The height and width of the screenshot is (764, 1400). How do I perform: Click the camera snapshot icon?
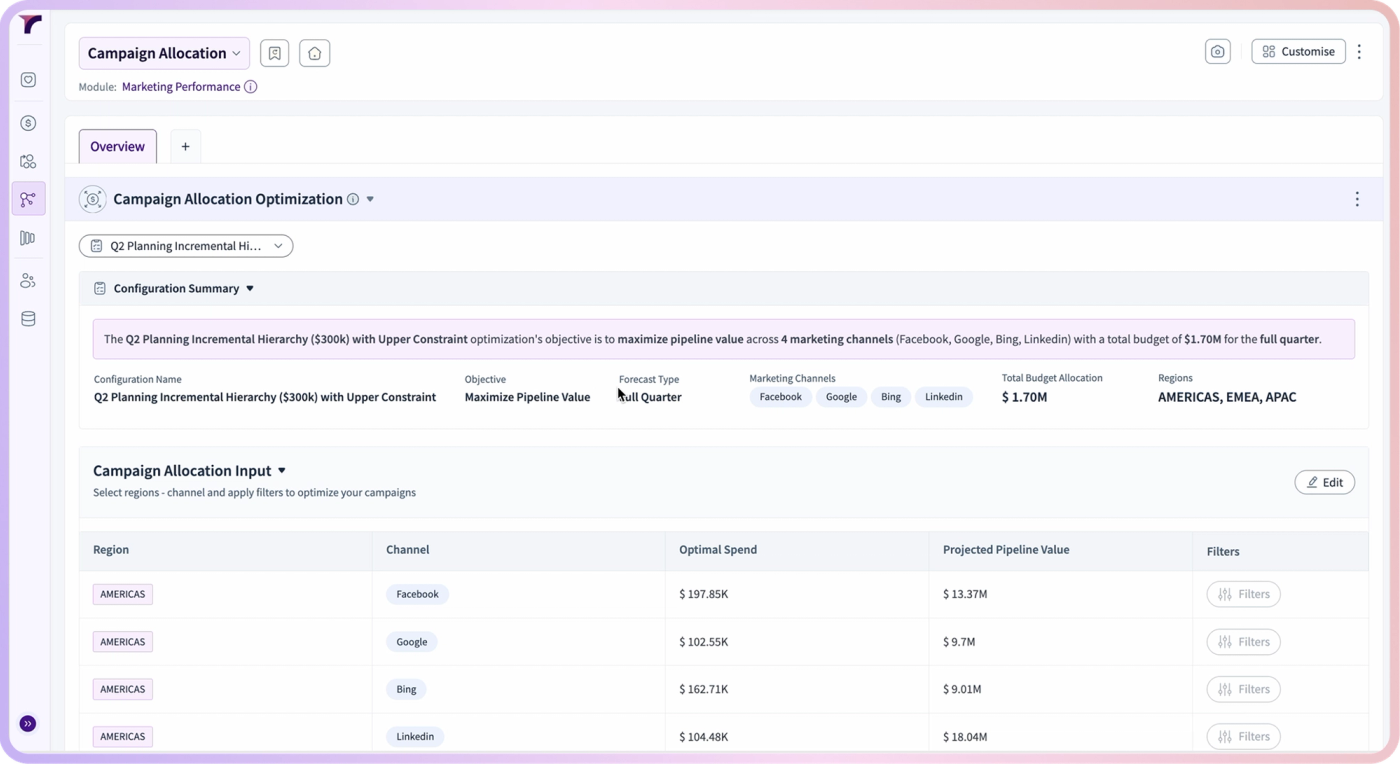pyautogui.click(x=1218, y=52)
